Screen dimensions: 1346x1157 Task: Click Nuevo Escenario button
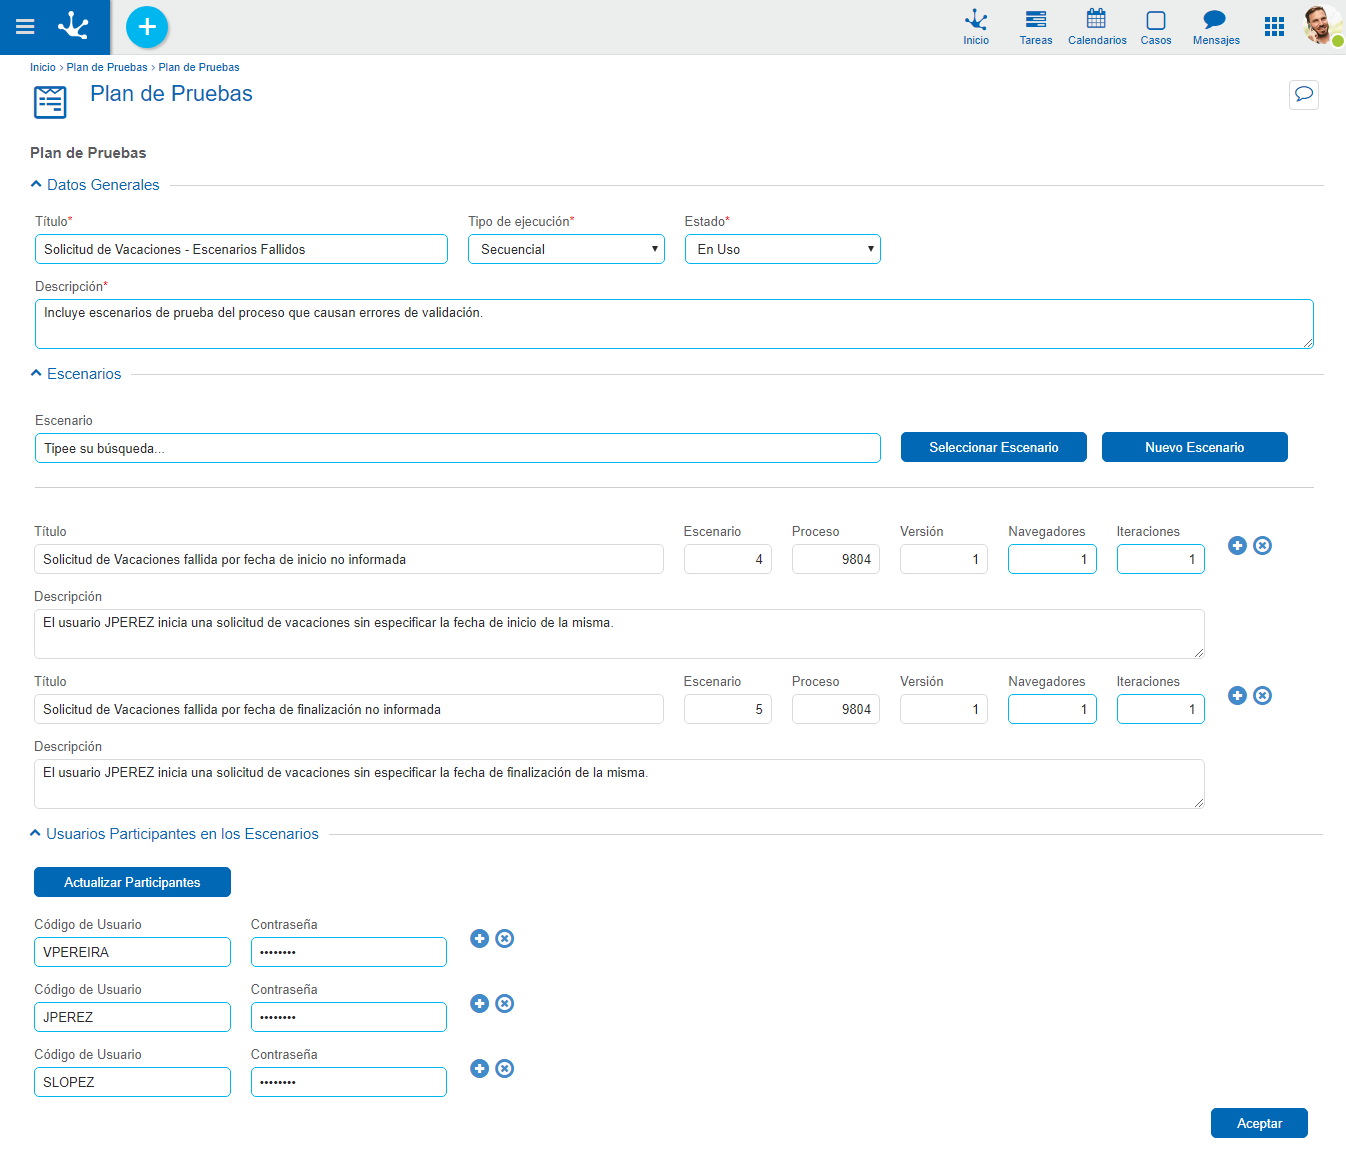[x=1195, y=447]
